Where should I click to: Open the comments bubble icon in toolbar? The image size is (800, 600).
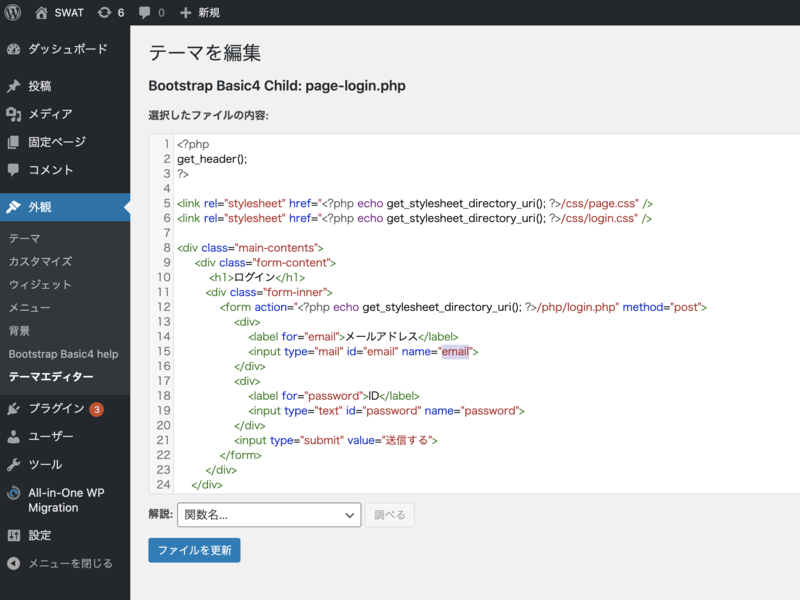coord(145,13)
